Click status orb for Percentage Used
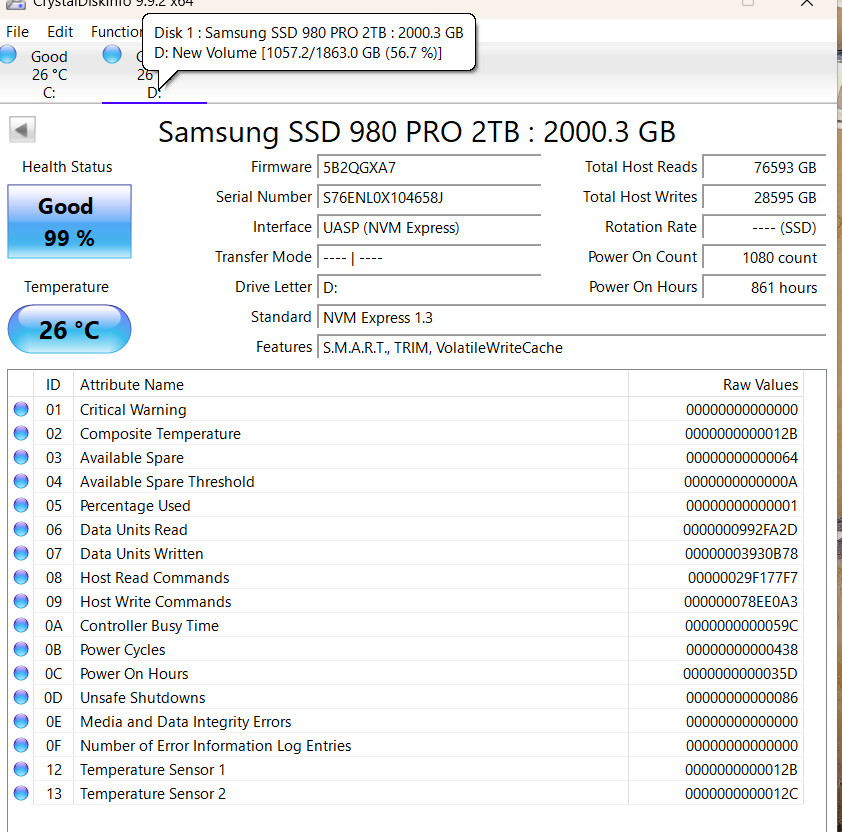The image size is (842, 832). point(21,505)
